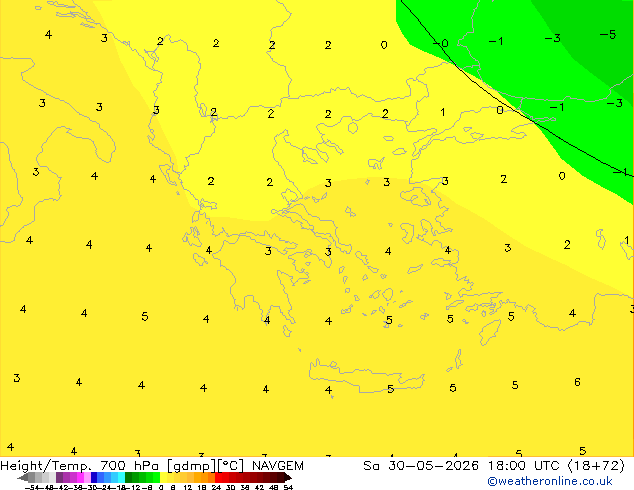634x490 pixels.
Task: Click the '0' label under the color scale
Action: point(161,487)
